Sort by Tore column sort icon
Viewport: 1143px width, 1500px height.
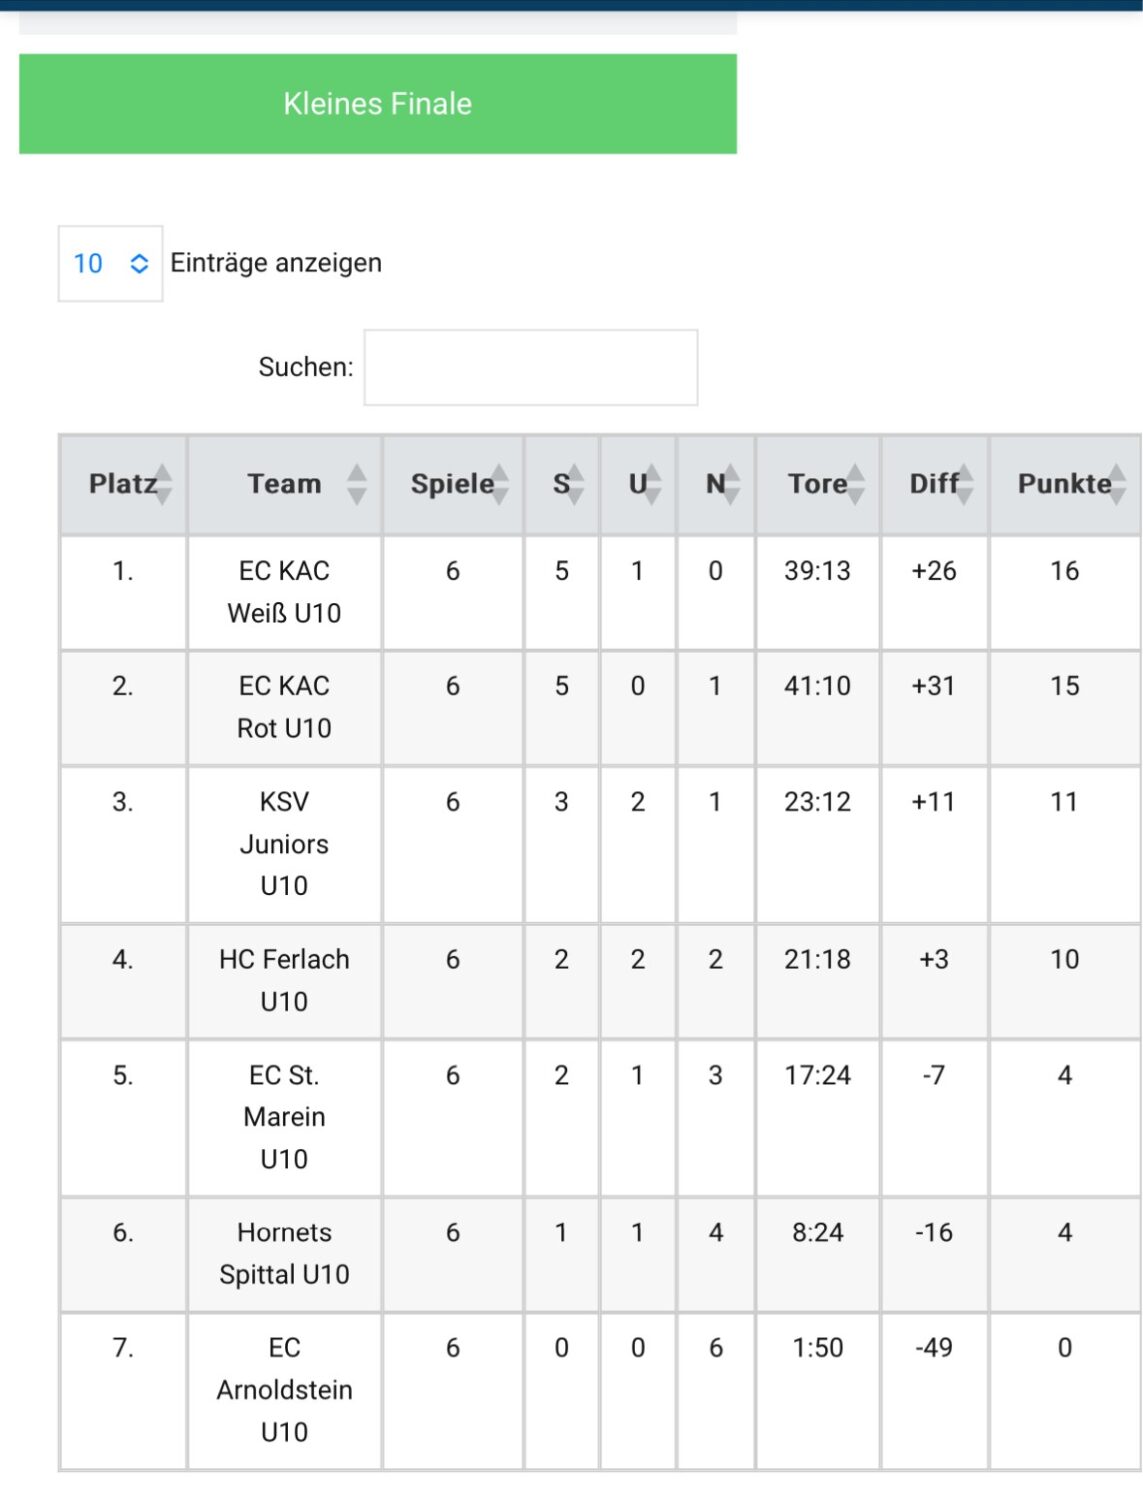(856, 485)
